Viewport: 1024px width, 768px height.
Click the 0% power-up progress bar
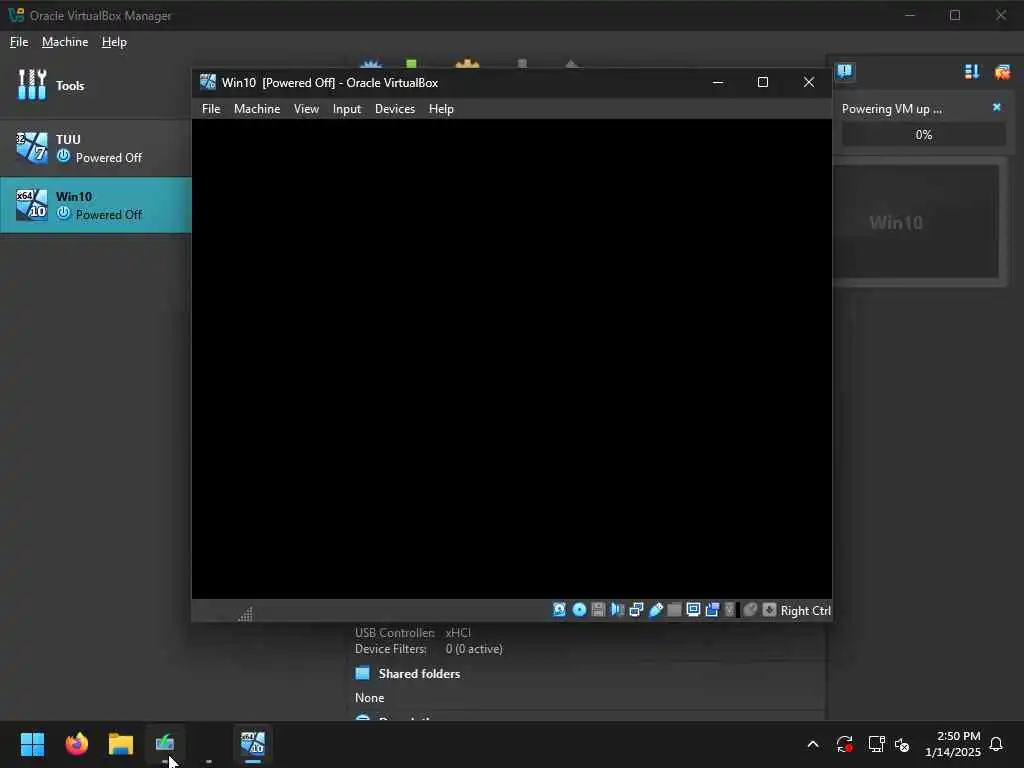click(923, 135)
